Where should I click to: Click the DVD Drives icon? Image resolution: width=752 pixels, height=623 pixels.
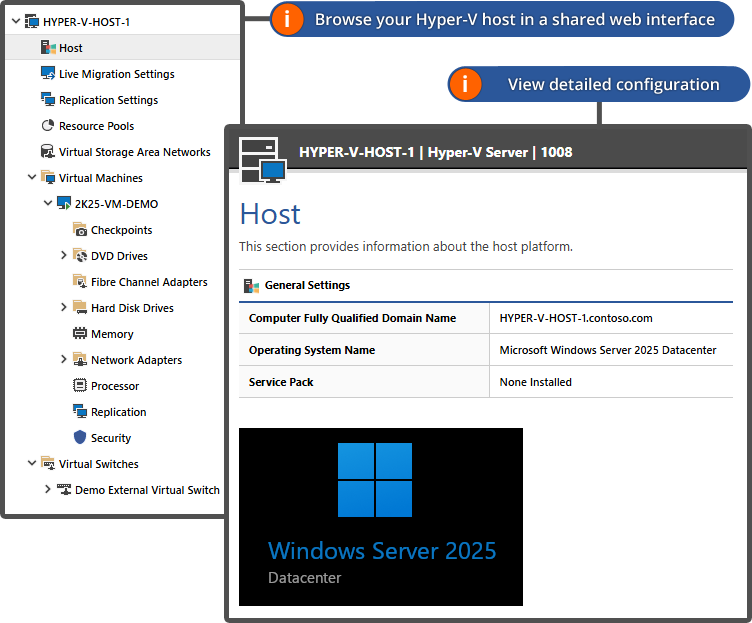(x=80, y=255)
